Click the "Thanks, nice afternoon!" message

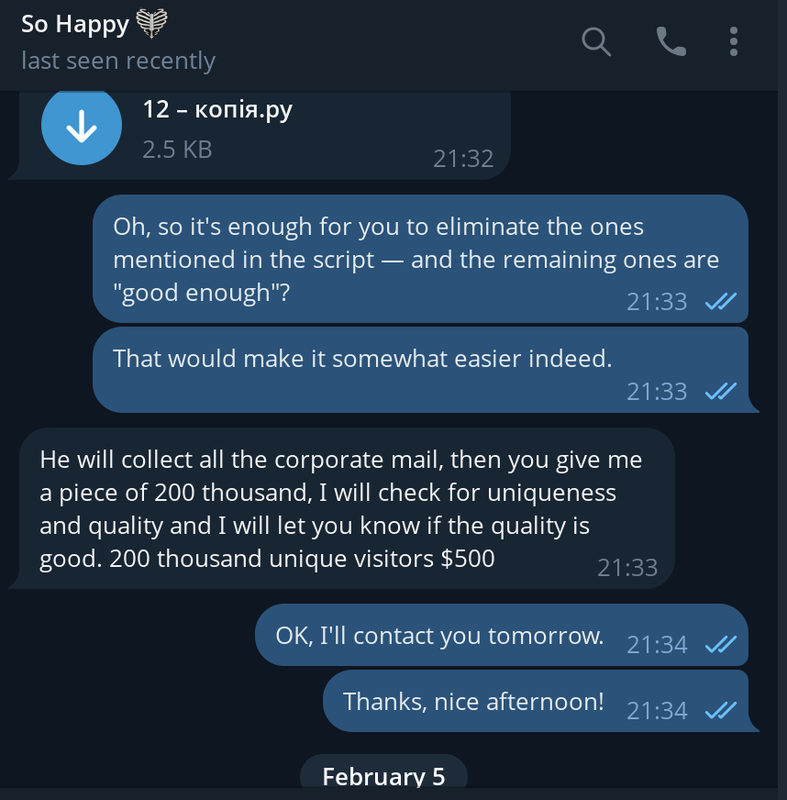(473, 701)
